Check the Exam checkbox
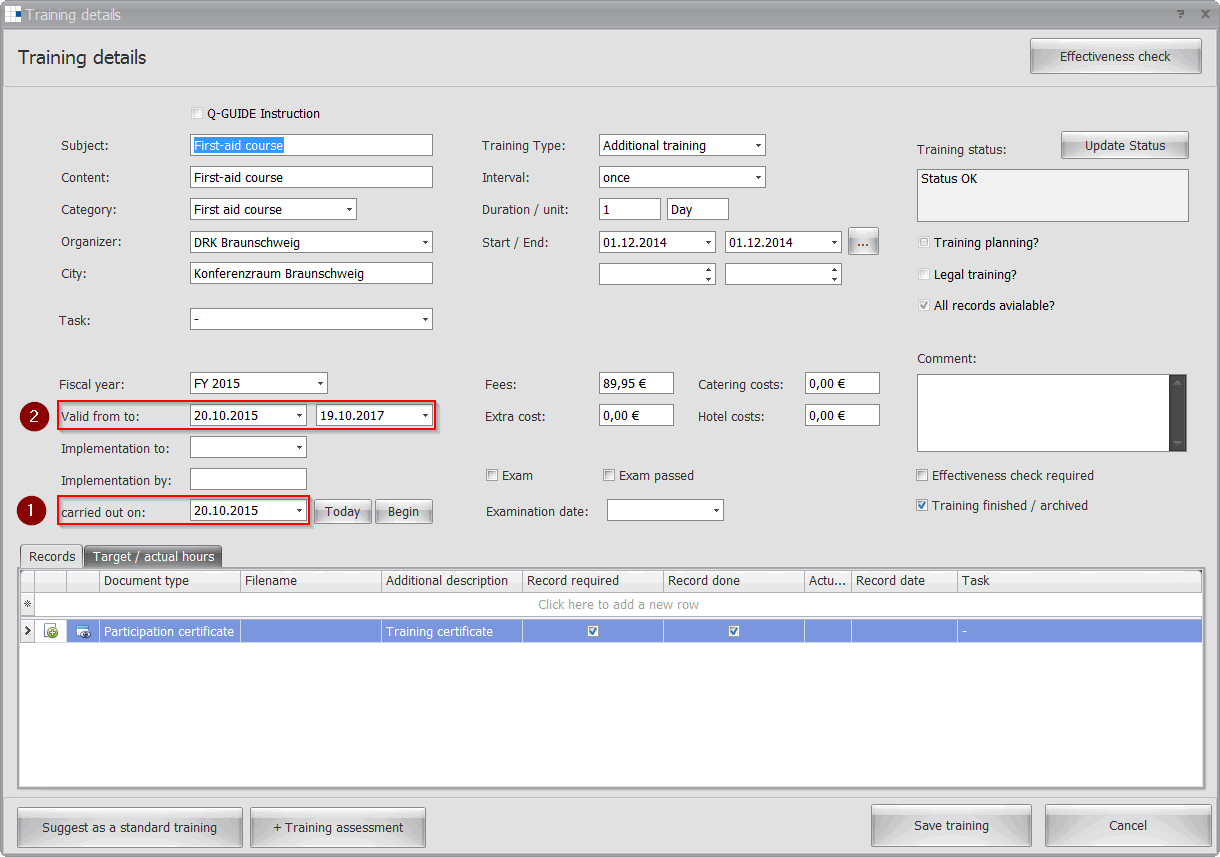The width and height of the screenshot is (1220, 857). point(492,476)
